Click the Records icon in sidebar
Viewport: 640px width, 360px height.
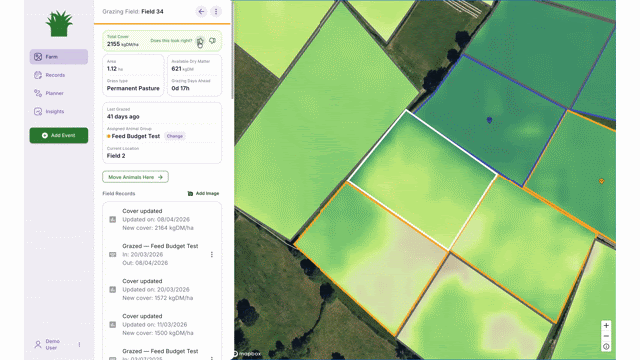(x=38, y=75)
